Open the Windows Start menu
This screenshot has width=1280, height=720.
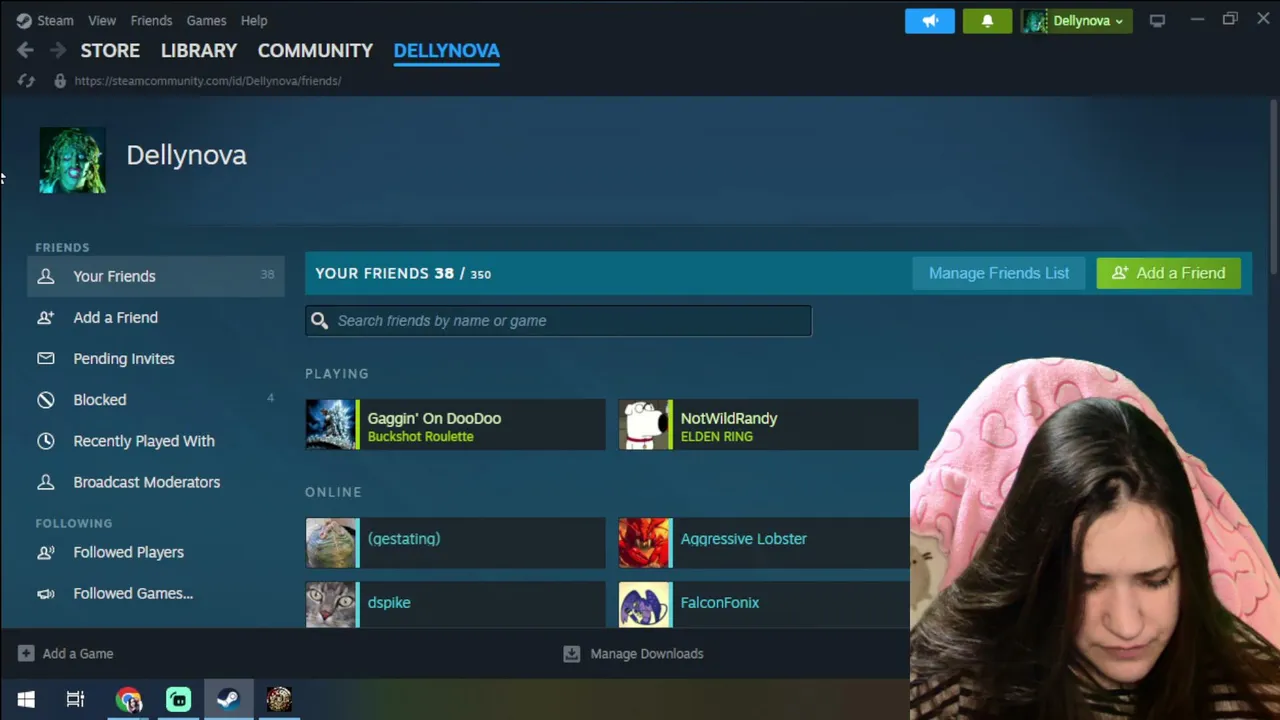[26, 700]
